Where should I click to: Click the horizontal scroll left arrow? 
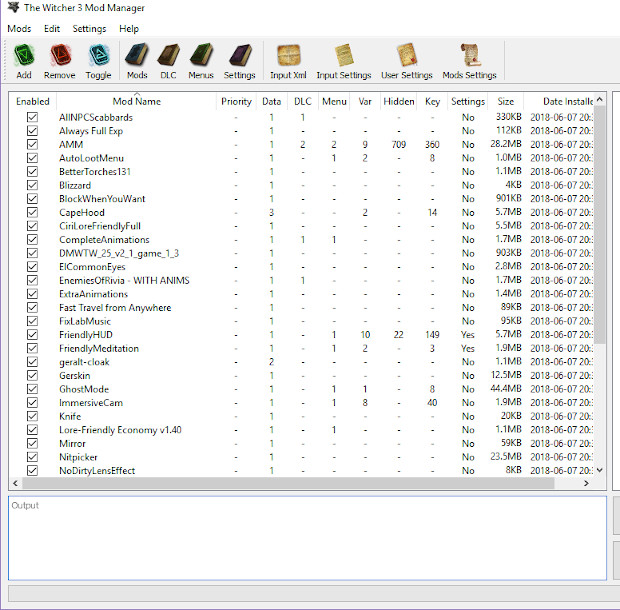click(15, 483)
